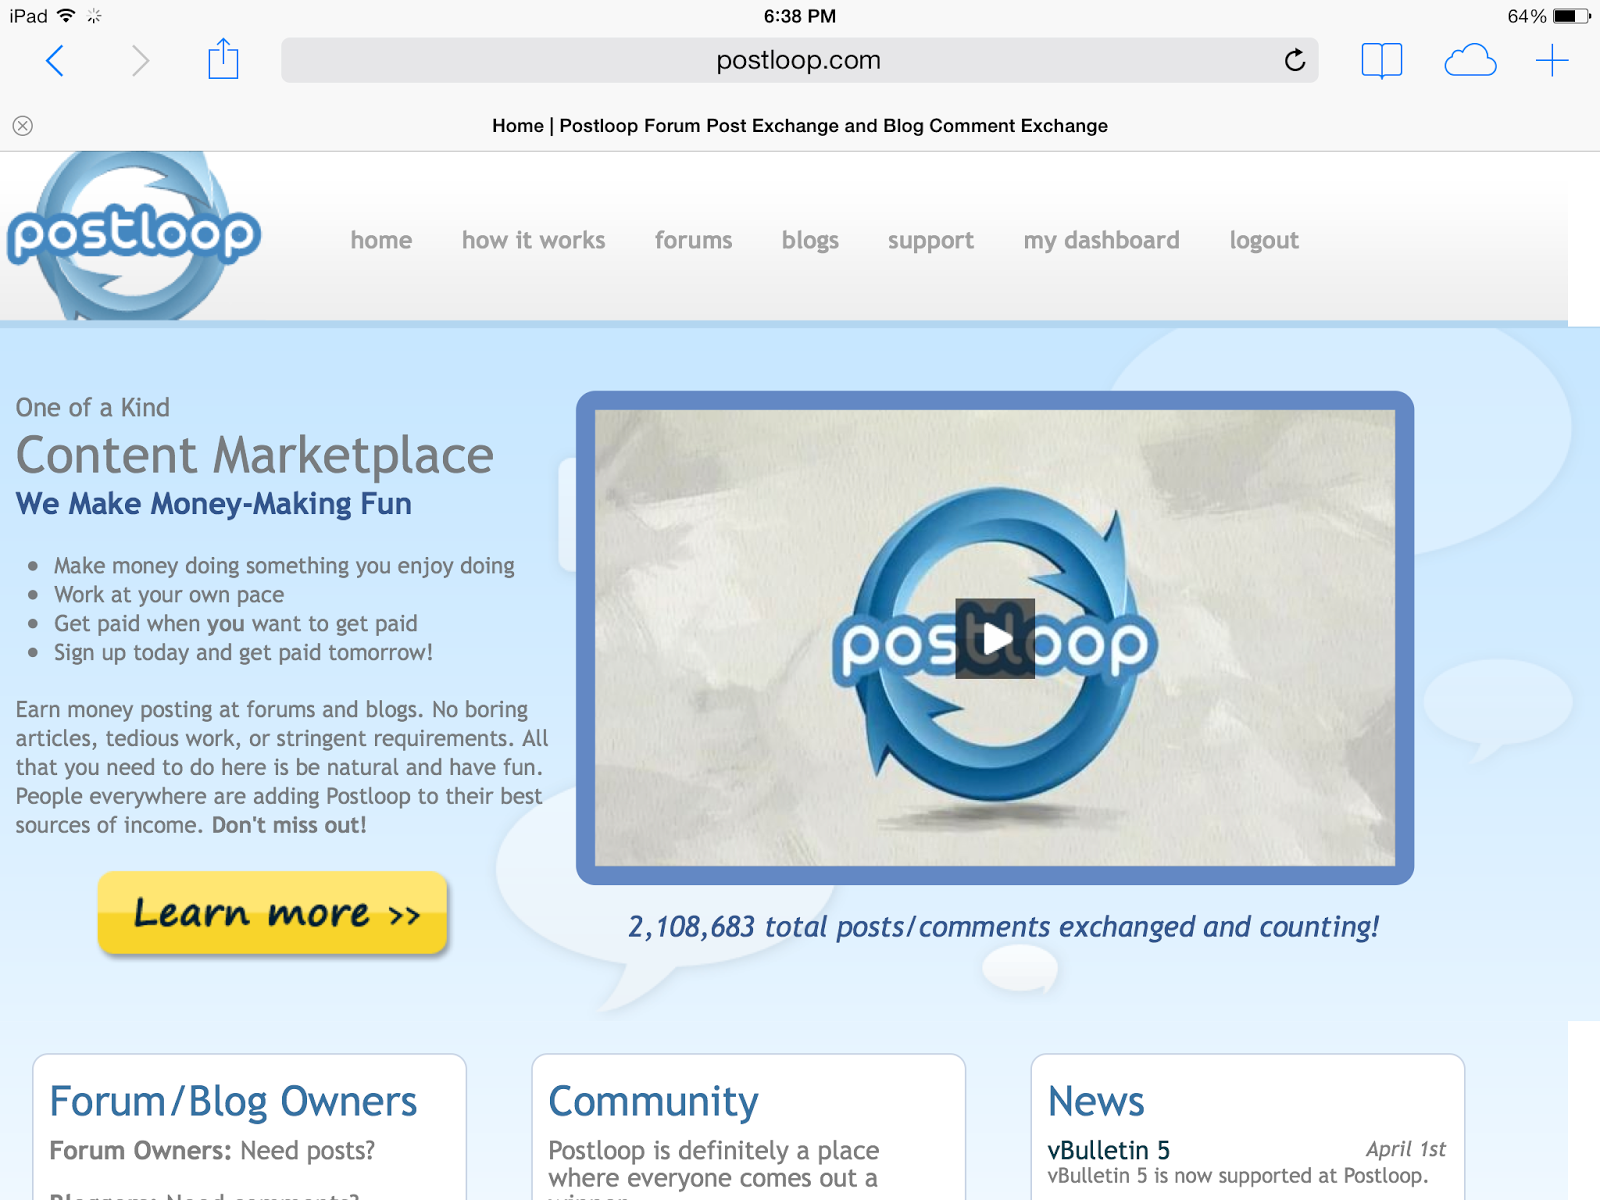Click the Wi-Fi indicator in status bar
Image resolution: width=1600 pixels, height=1200 pixels.
66,15
